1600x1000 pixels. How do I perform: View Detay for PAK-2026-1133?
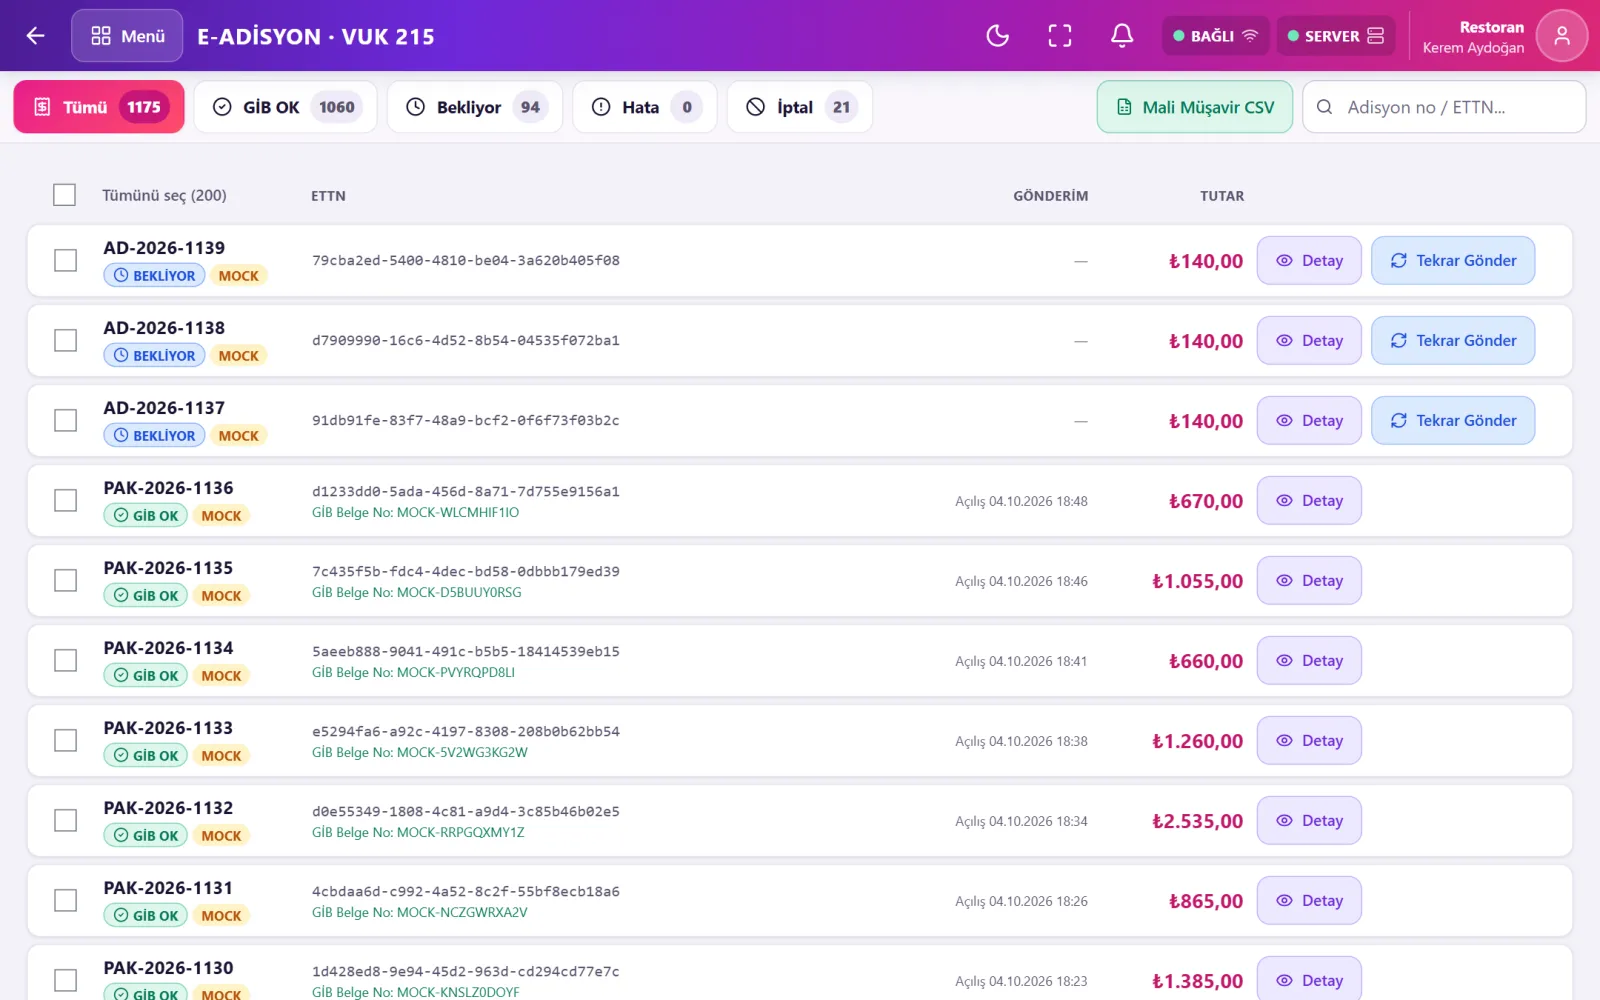1309,740
